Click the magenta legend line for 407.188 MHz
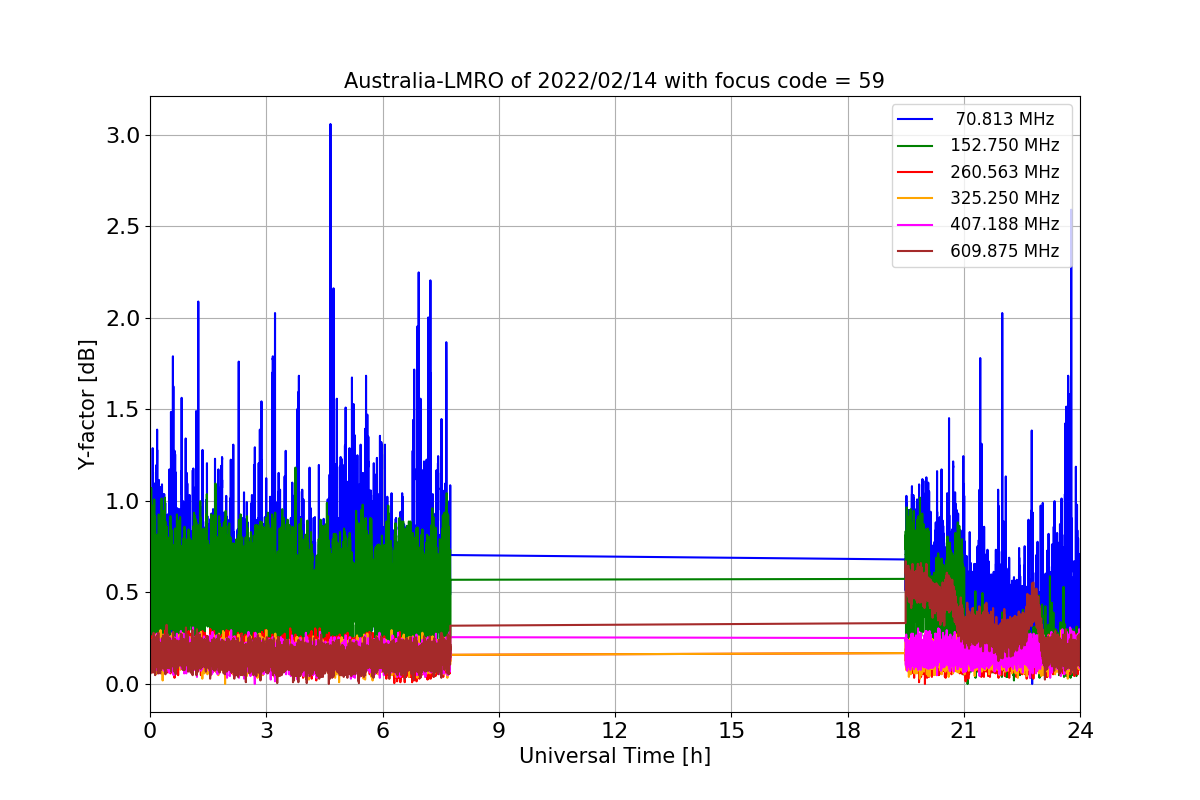 (917, 225)
